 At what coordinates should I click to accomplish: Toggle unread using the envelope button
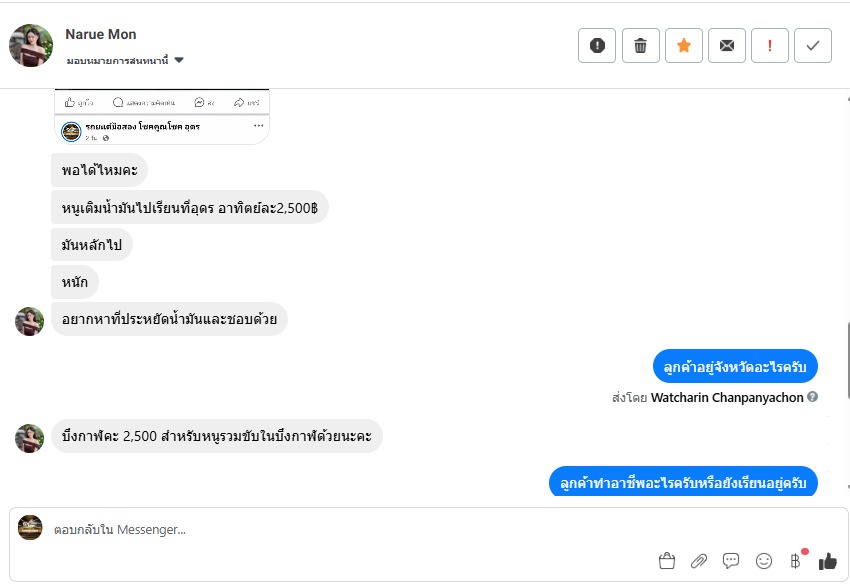tap(727, 45)
